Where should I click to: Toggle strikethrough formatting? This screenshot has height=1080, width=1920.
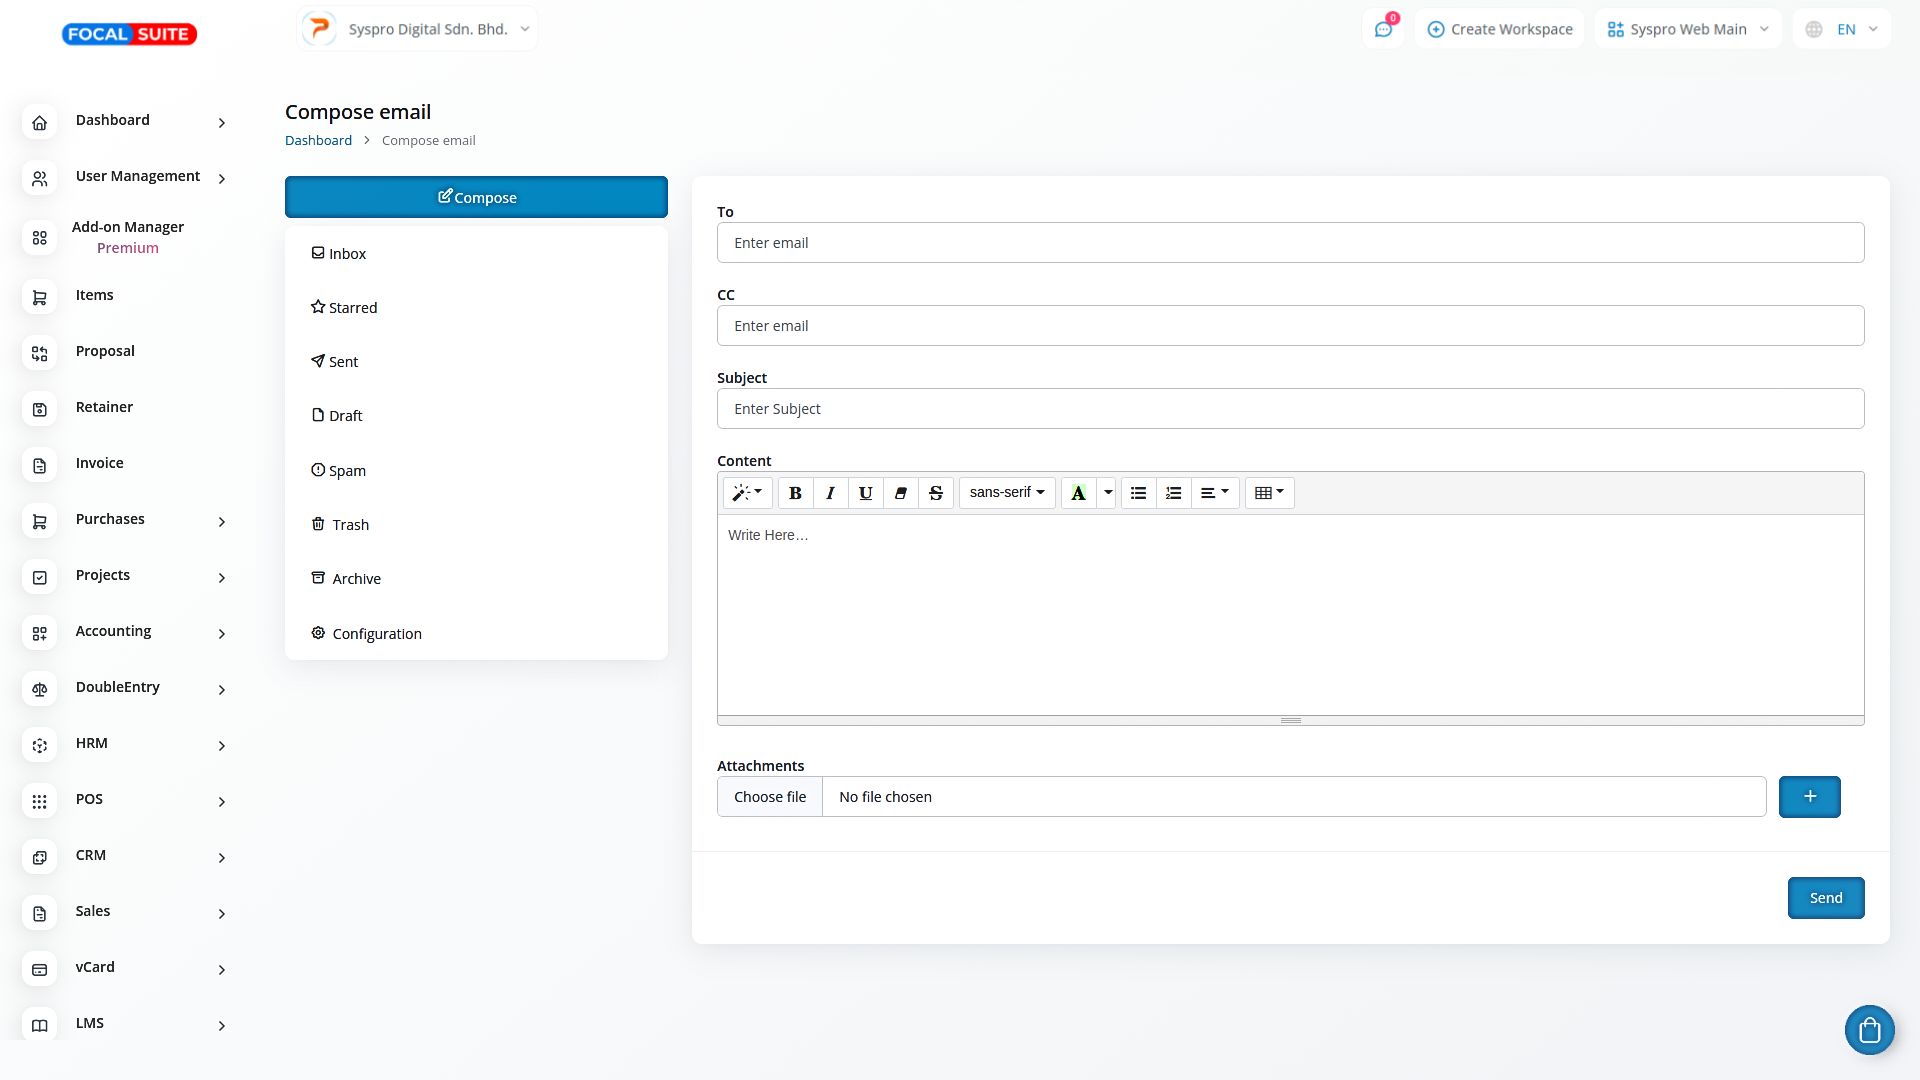(936, 493)
